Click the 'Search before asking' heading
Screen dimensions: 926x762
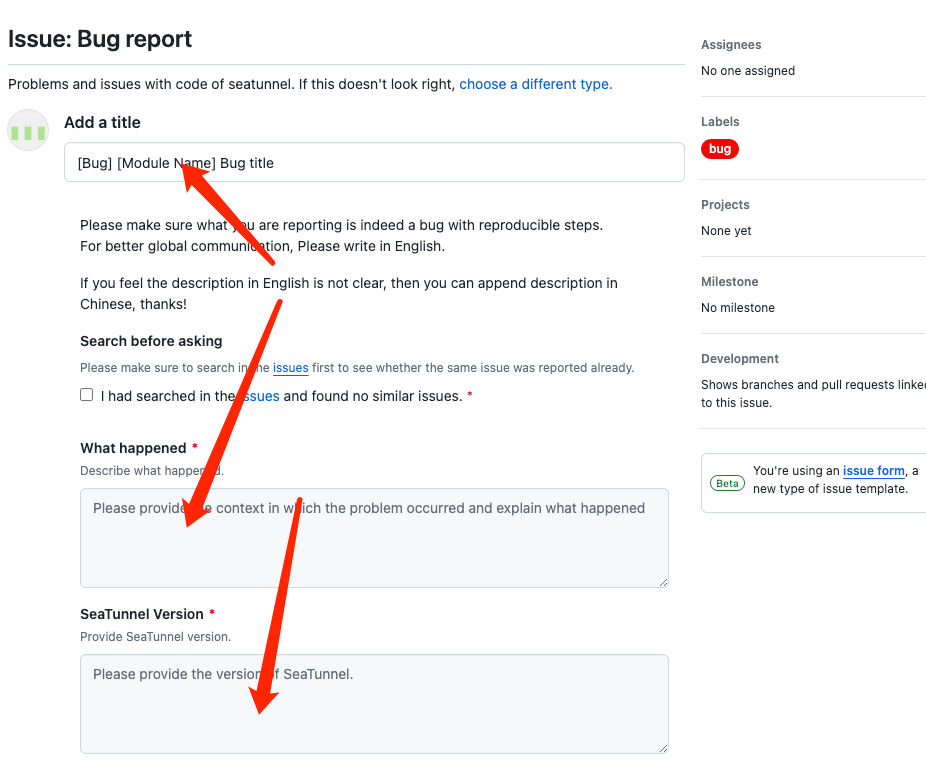(151, 341)
